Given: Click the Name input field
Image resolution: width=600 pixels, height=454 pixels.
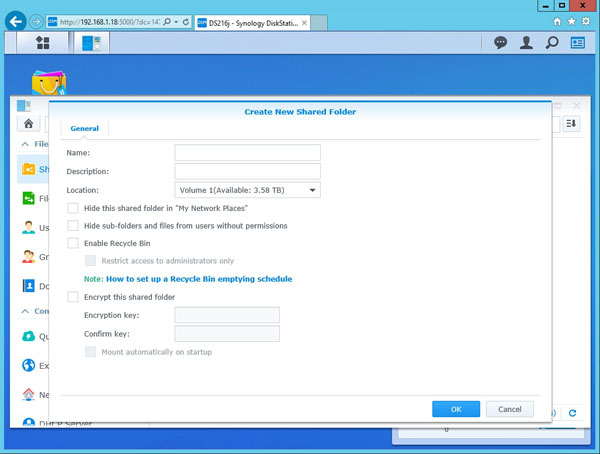Looking at the screenshot, I should 247,152.
